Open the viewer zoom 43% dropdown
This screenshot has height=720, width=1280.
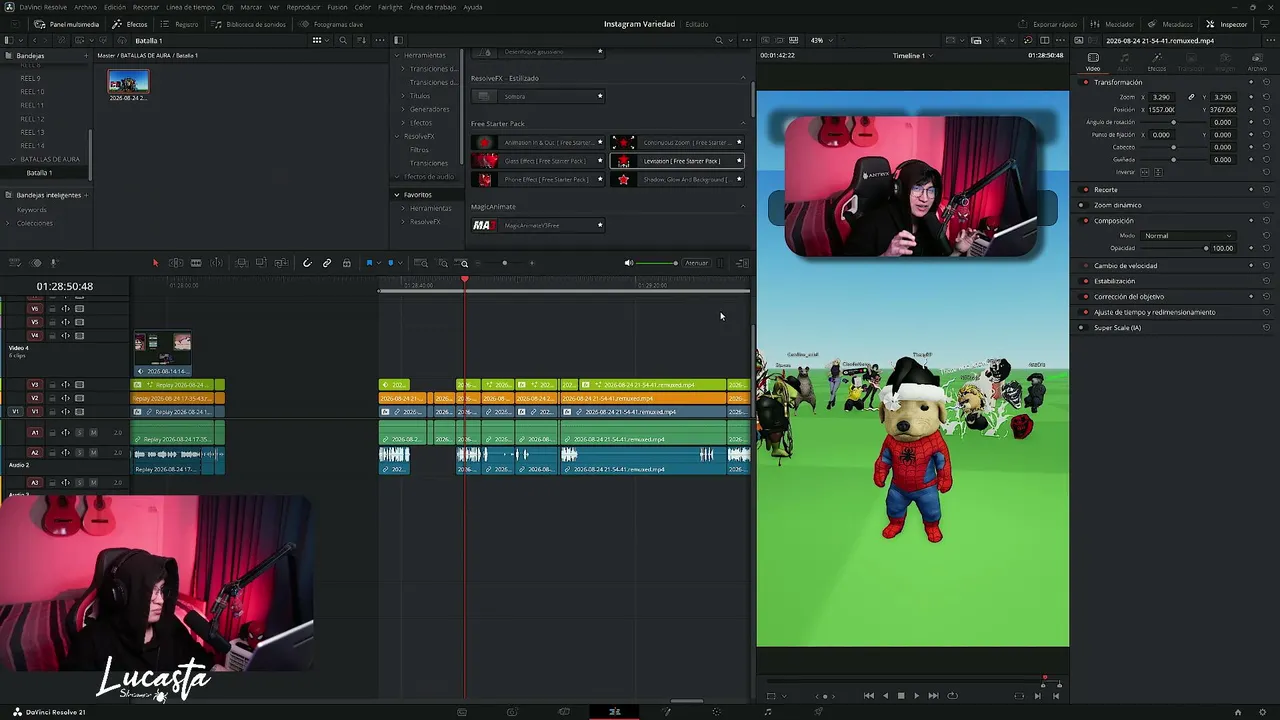pos(821,40)
